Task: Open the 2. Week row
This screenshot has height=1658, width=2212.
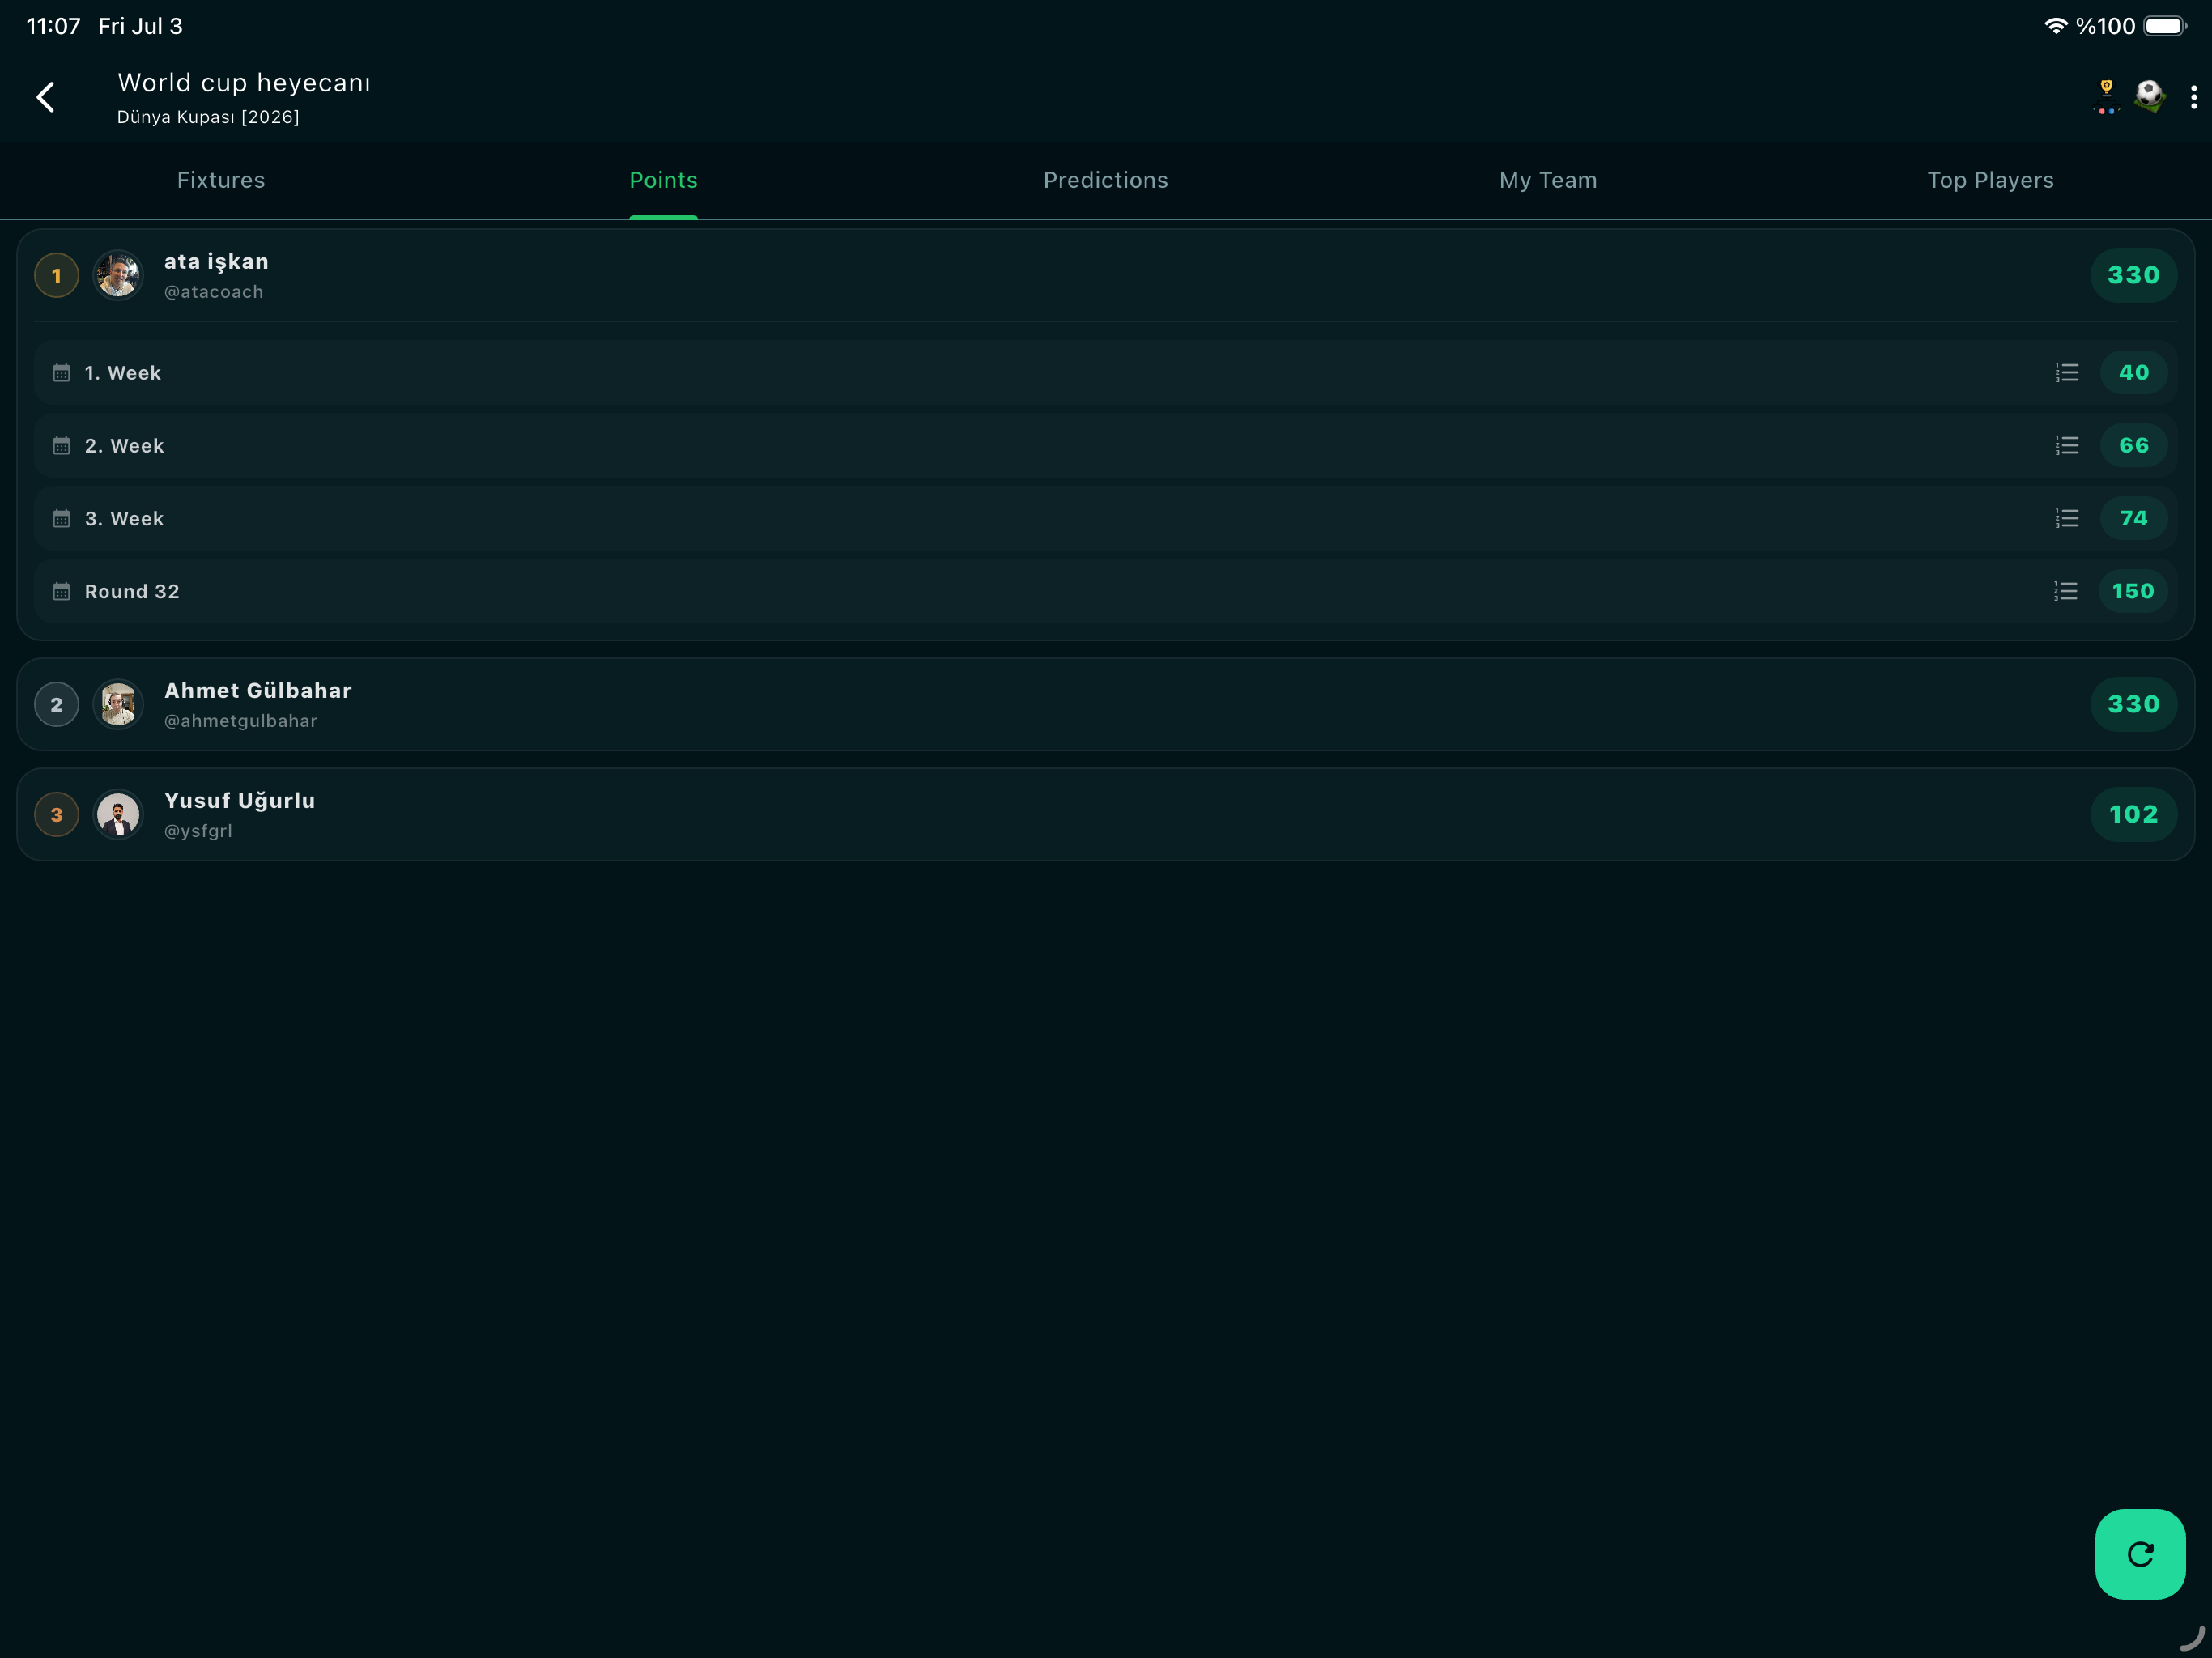Action: (x=1106, y=446)
